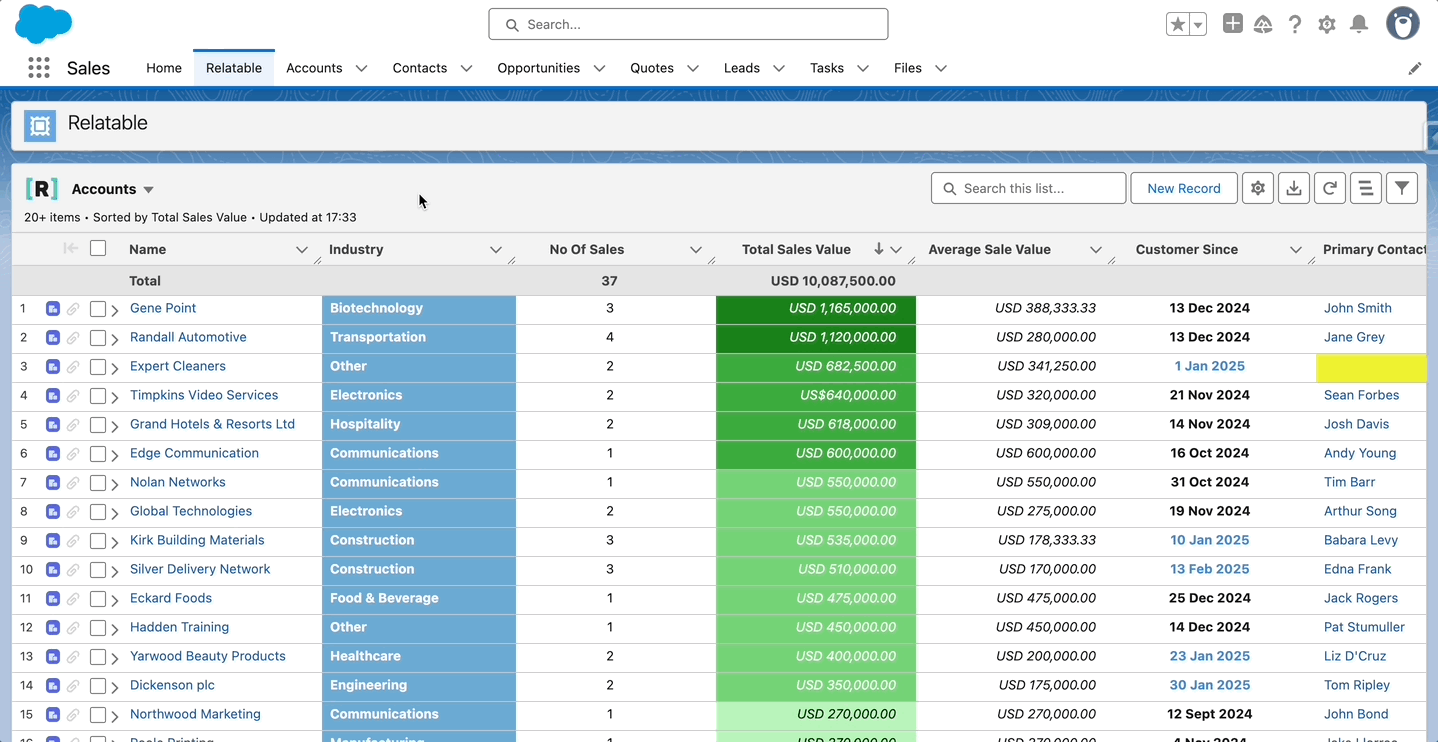Check the Northwood Marketing row checkbox
Screen dimensions: 1438x742
point(98,715)
